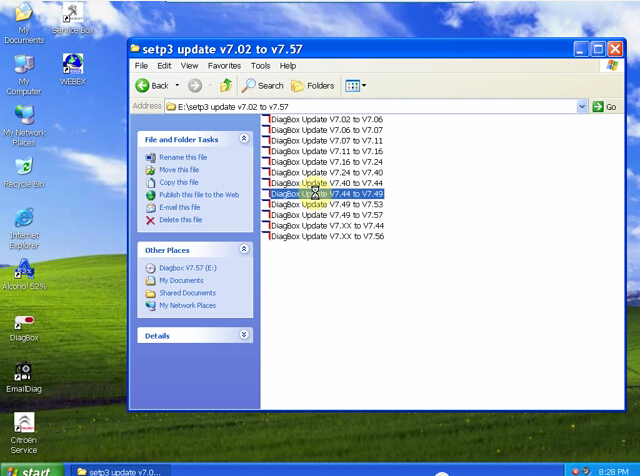Click Move this file link
The height and width of the screenshot is (476, 640).
click(x=179, y=170)
